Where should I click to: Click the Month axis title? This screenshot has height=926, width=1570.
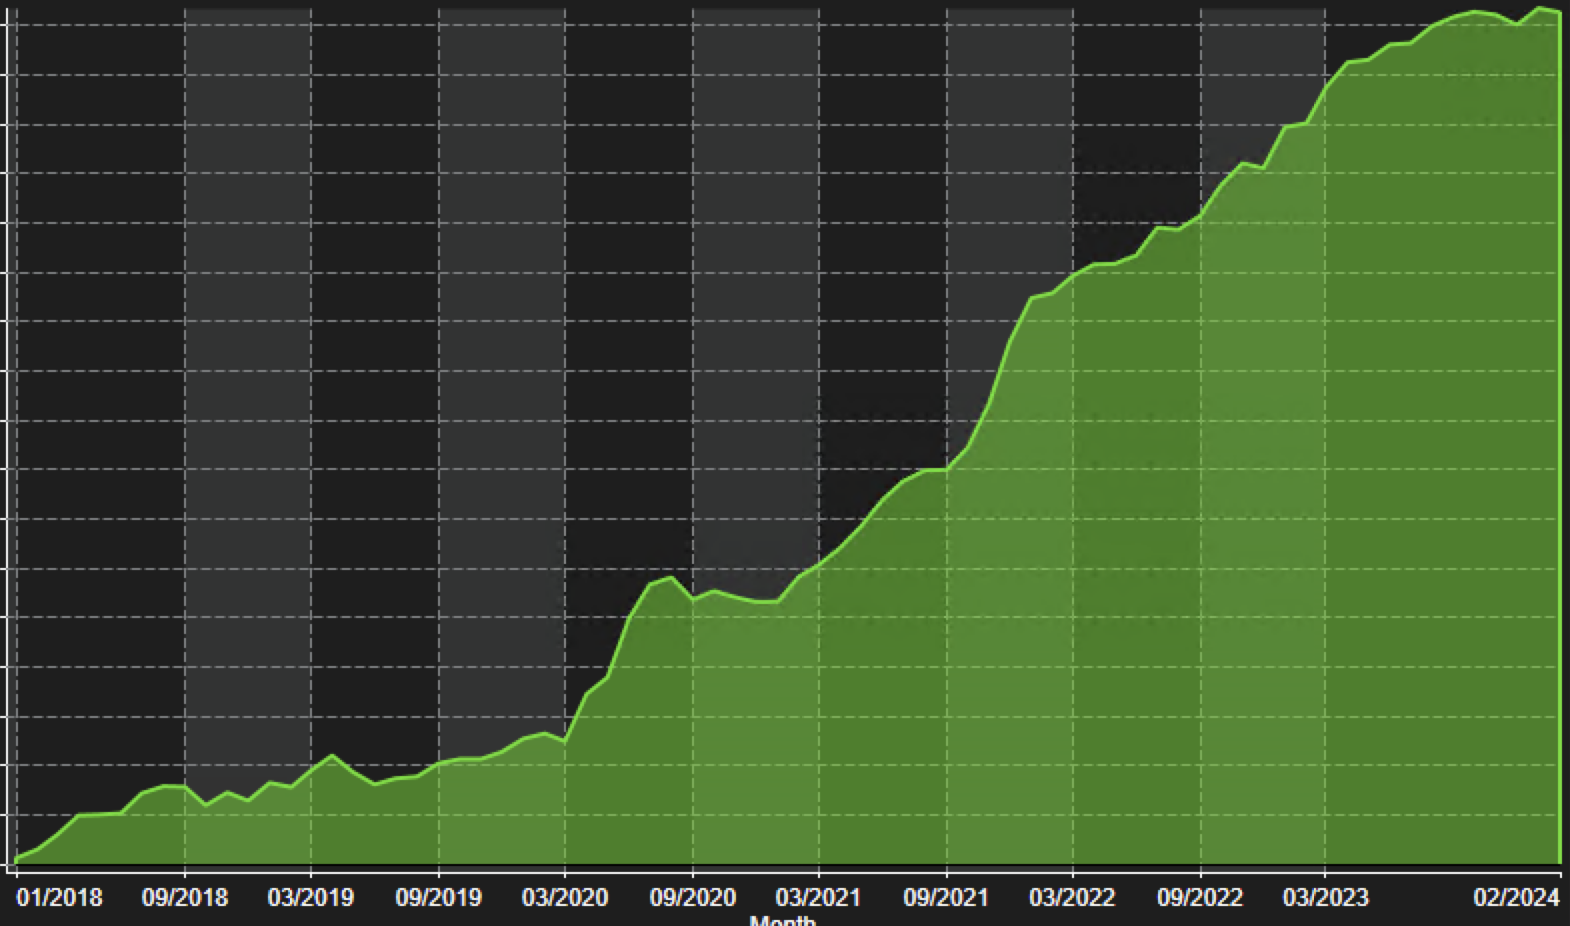(782, 920)
